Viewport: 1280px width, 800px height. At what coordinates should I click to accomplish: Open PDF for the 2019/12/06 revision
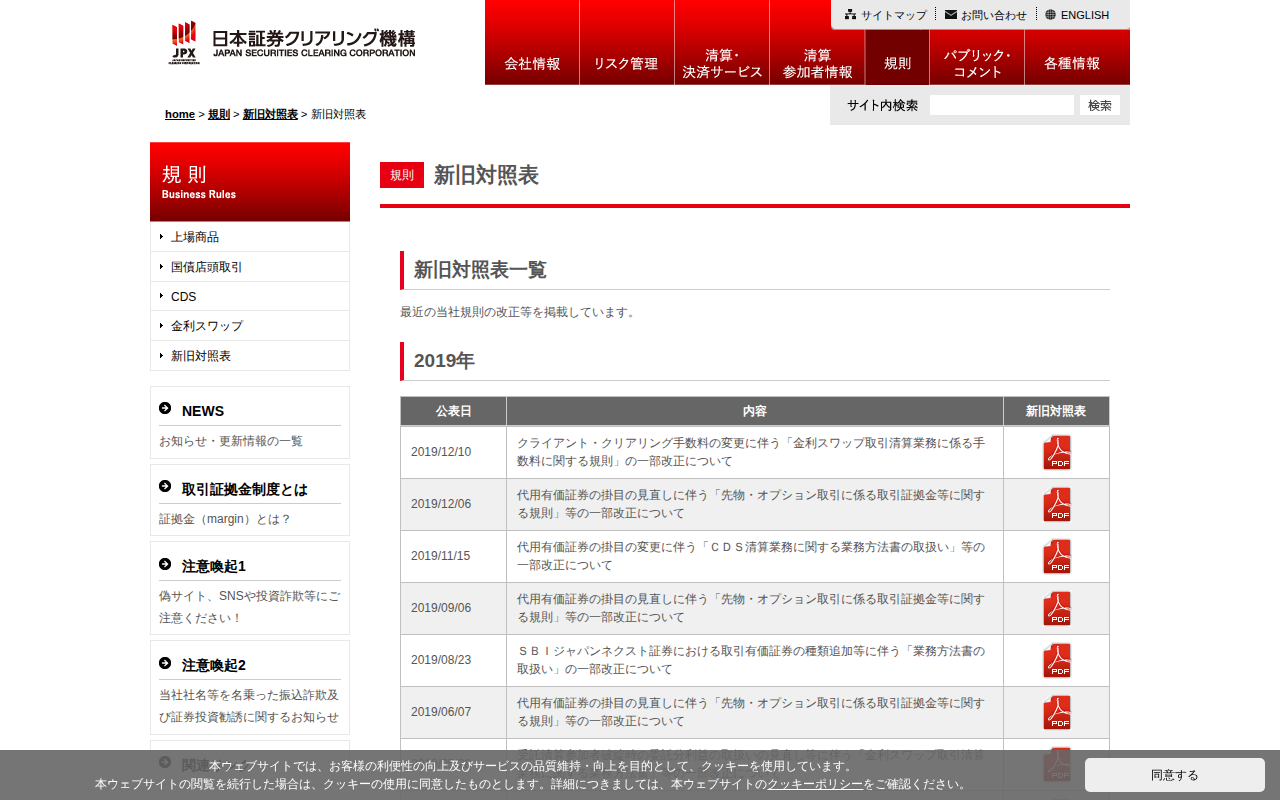[1056, 505]
